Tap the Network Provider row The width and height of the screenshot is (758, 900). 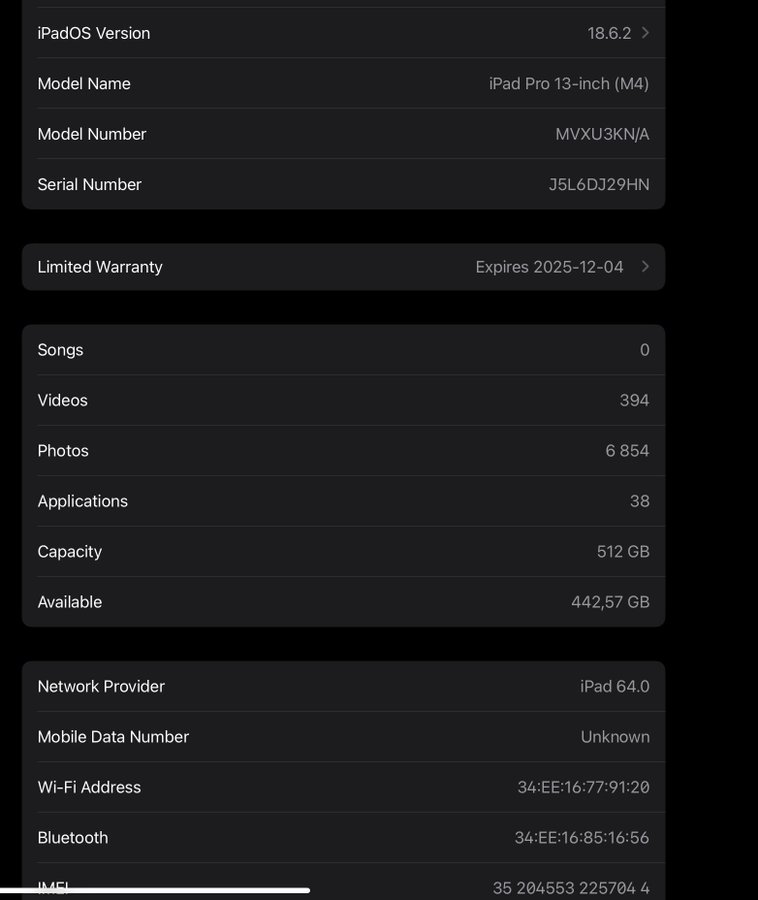343,686
